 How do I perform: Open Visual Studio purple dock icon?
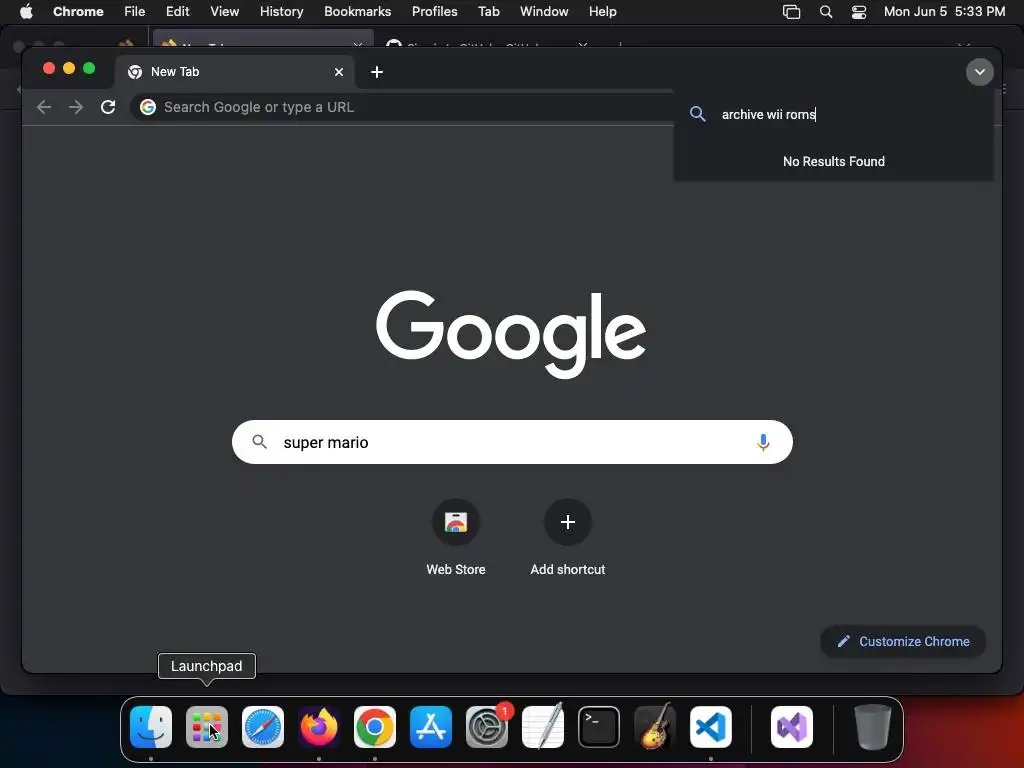pyautogui.click(x=792, y=727)
